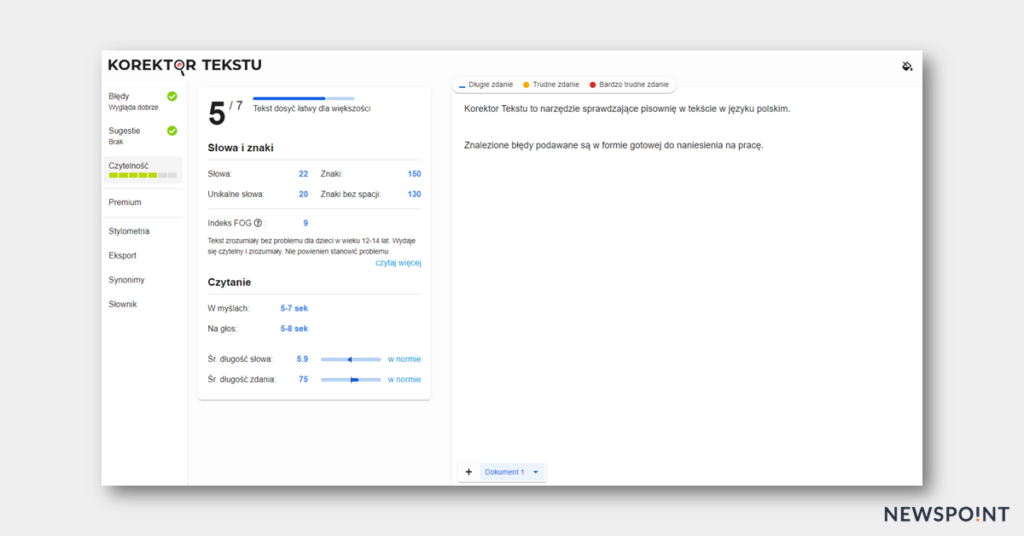Open the Premium menu item
This screenshot has width=1024, height=536.
[125, 202]
